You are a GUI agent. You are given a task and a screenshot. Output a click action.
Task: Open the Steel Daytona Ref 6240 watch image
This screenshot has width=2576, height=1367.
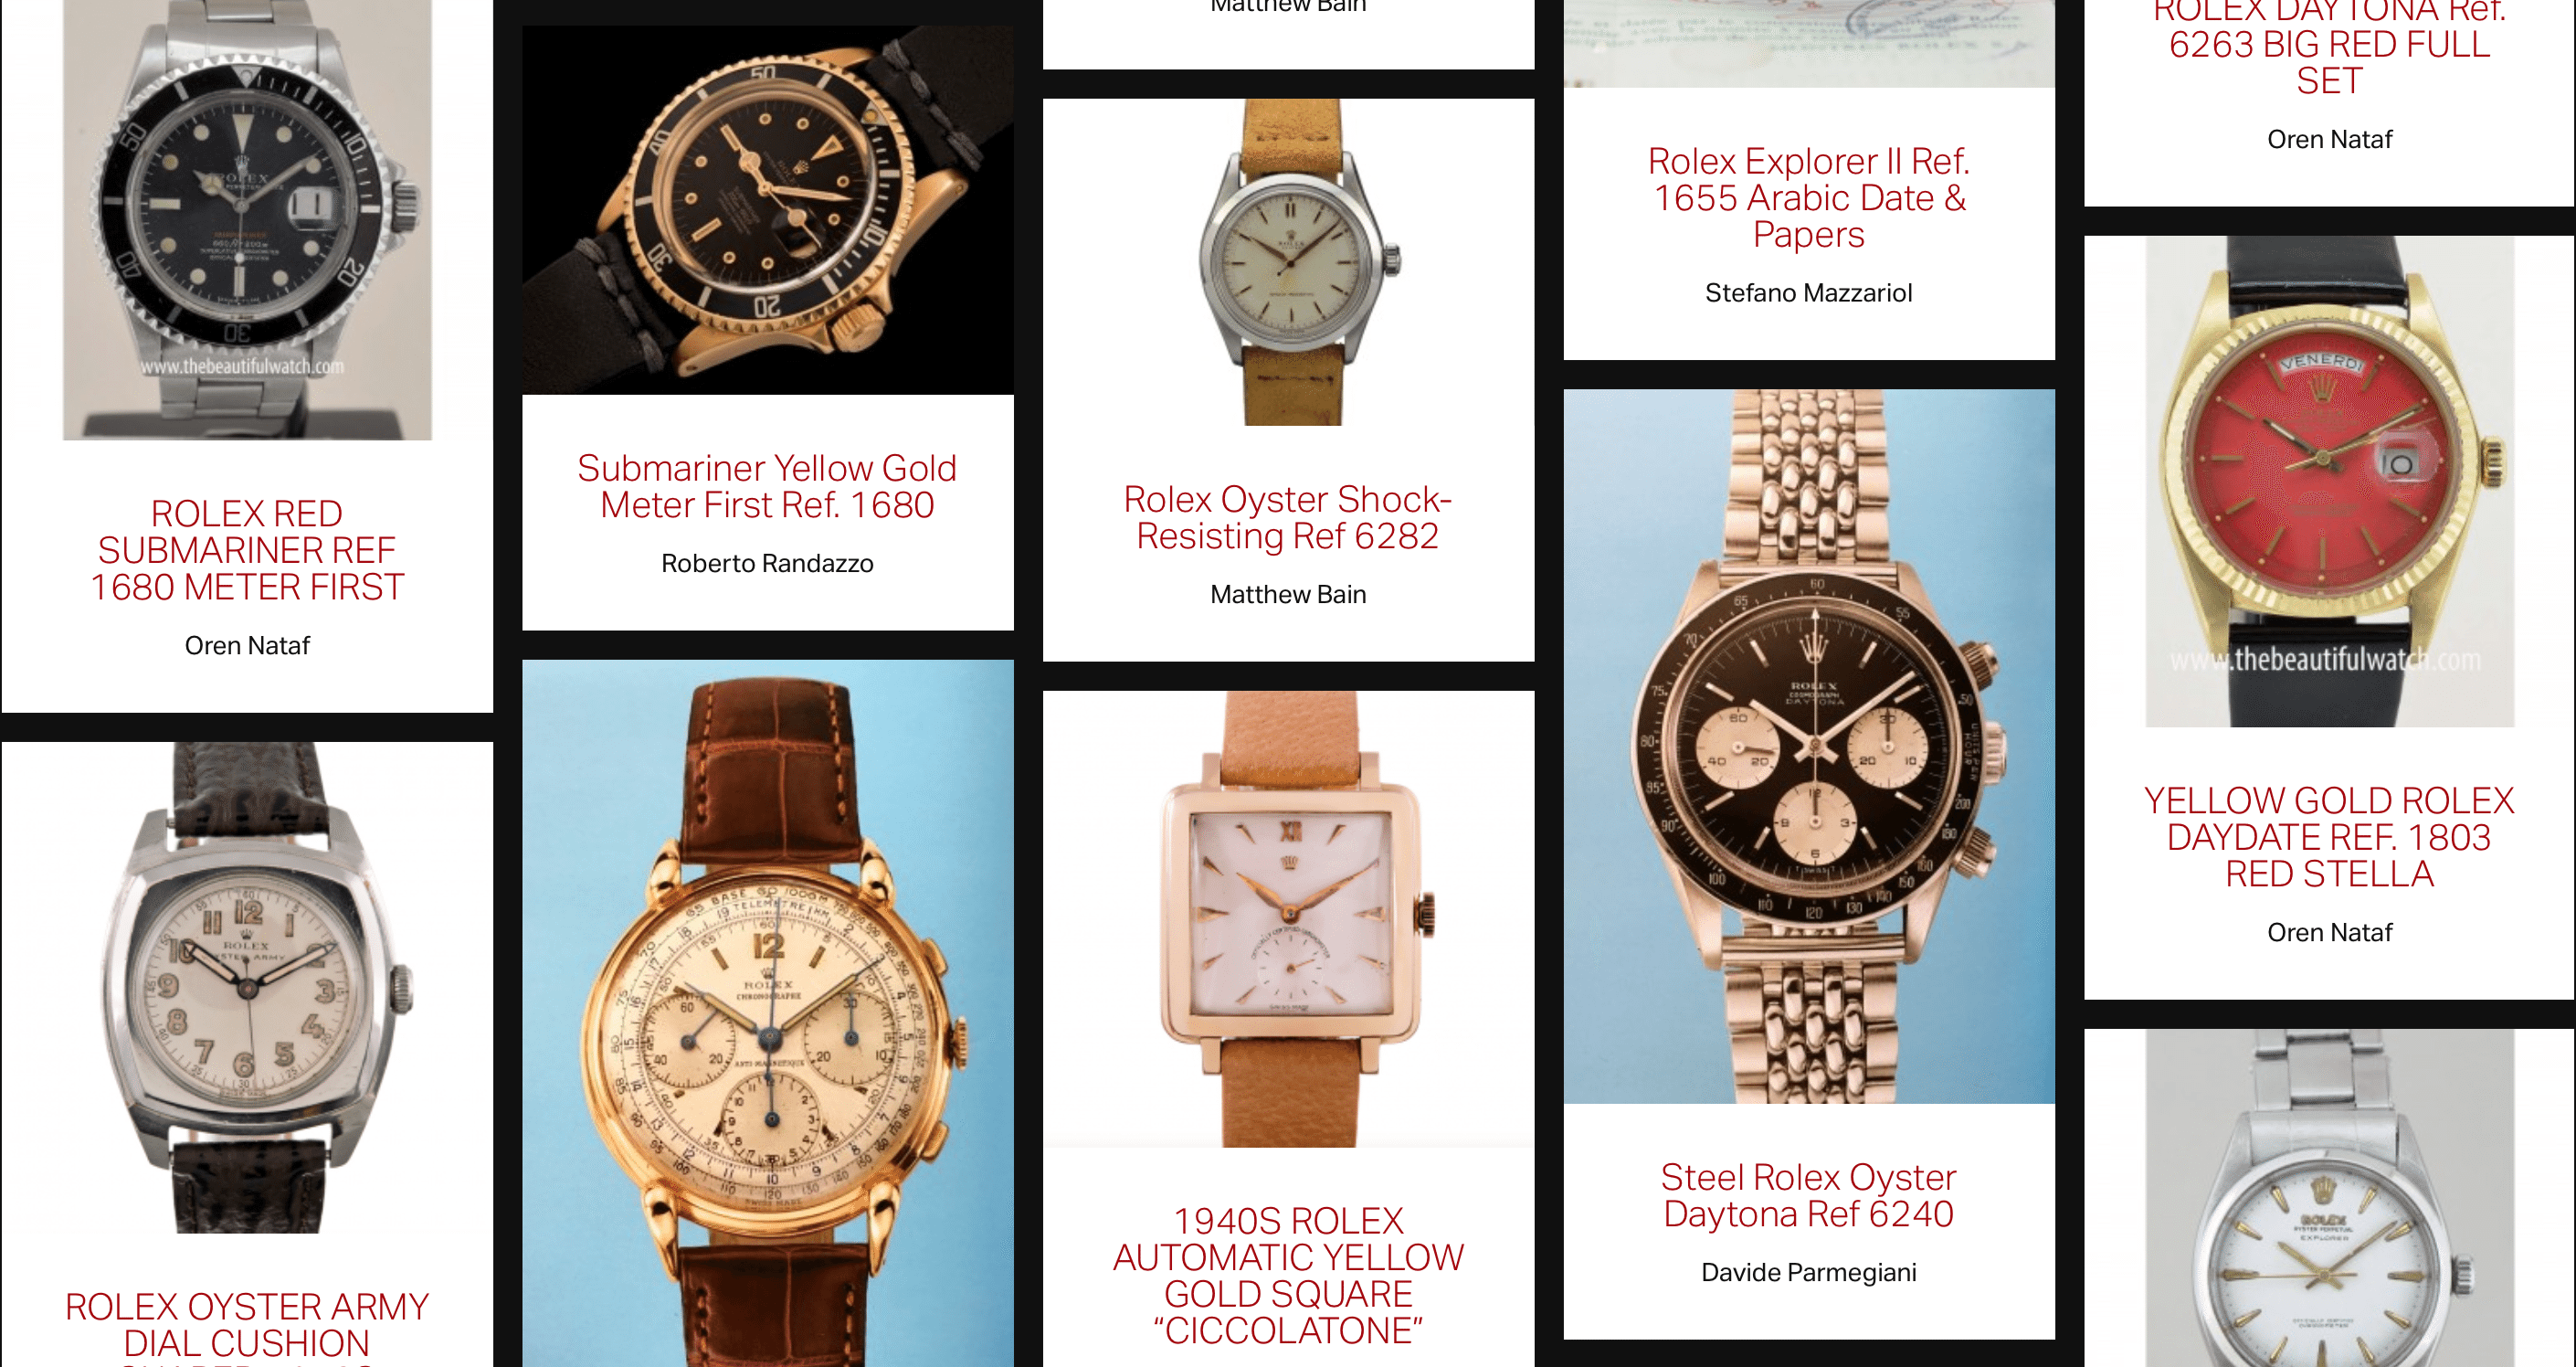click(x=1809, y=746)
